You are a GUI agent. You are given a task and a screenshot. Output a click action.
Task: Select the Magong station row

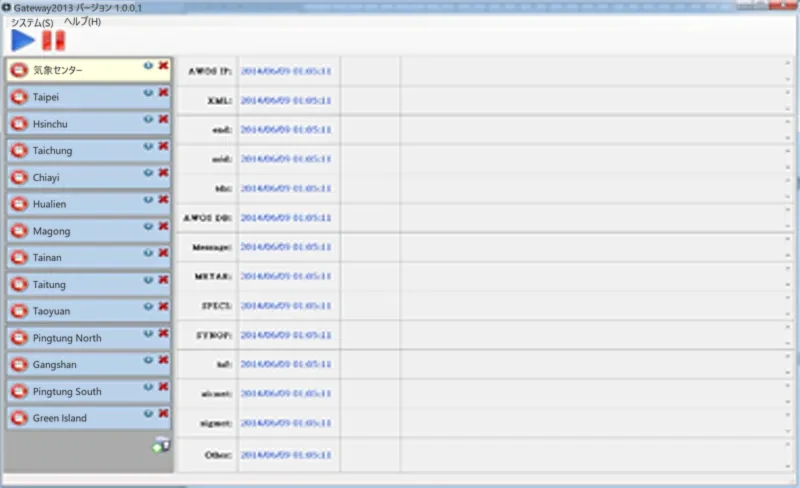click(x=89, y=231)
